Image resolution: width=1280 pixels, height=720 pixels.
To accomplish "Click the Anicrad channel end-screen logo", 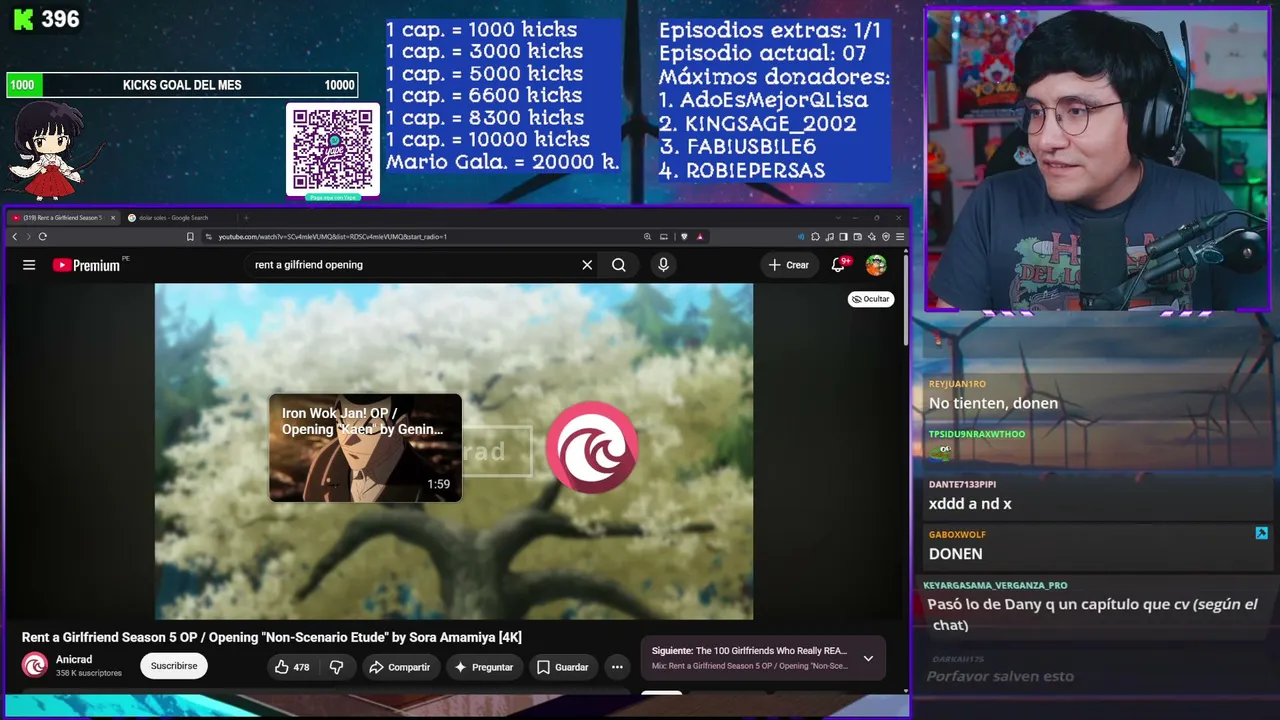I will pyautogui.click(x=592, y=447).
